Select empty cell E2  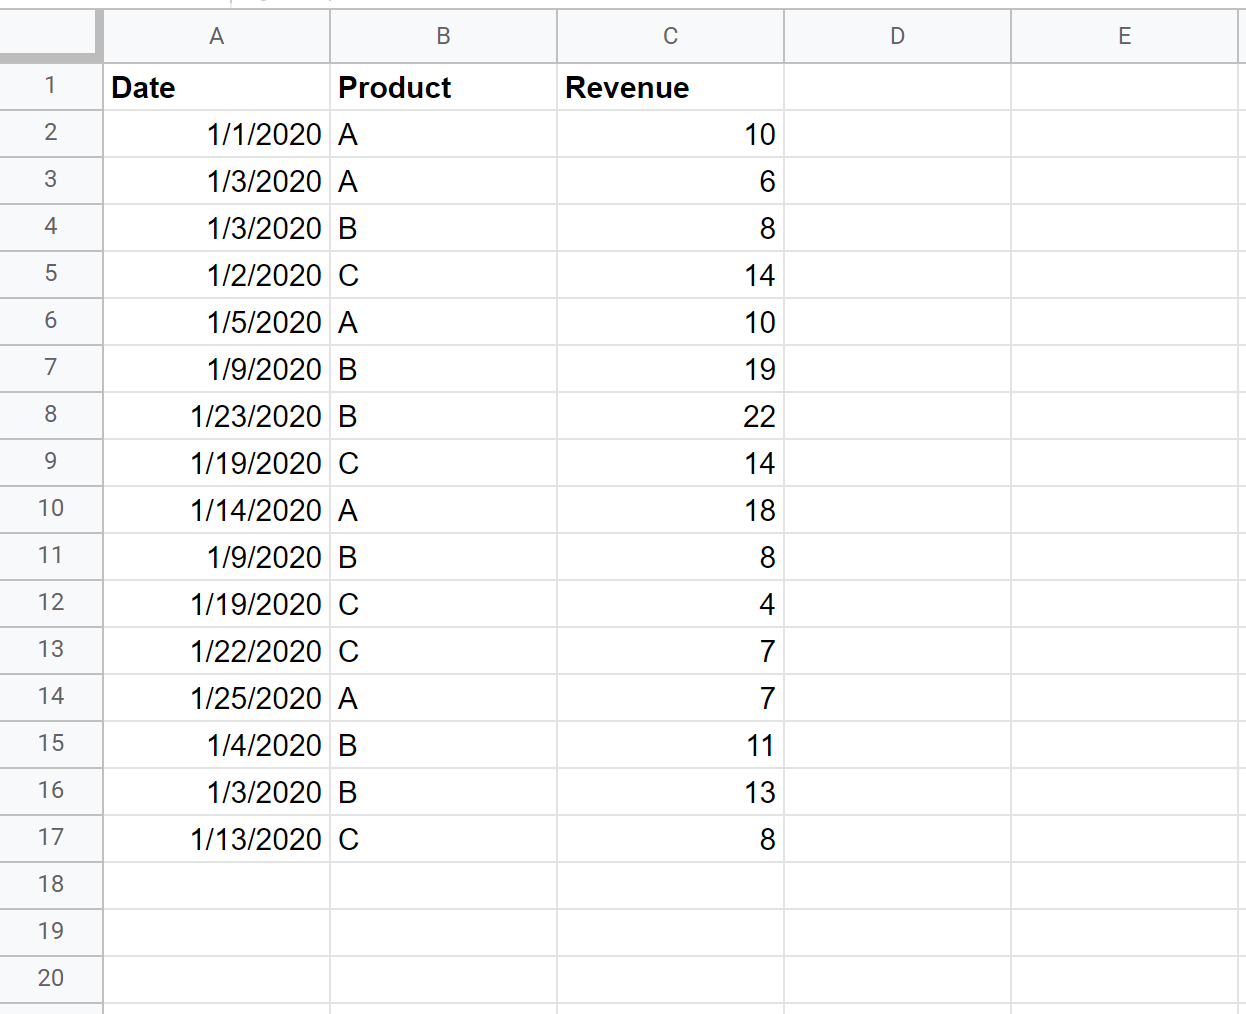point(1124,134)
